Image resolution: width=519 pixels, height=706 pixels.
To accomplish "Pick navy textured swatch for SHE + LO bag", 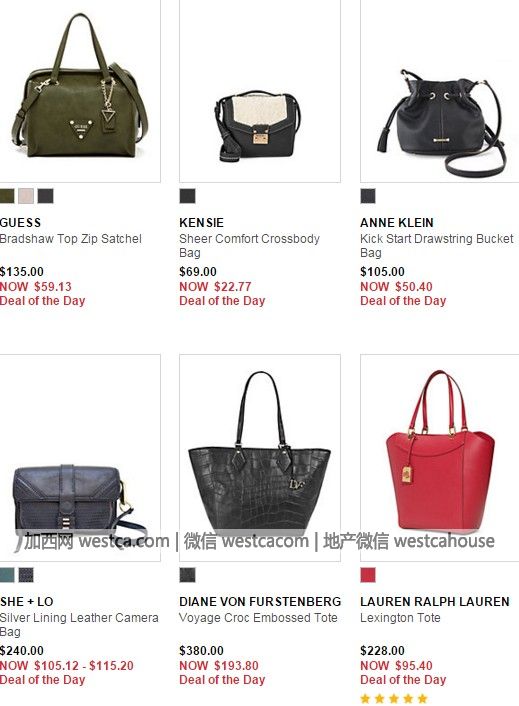I will click(26, 575).
